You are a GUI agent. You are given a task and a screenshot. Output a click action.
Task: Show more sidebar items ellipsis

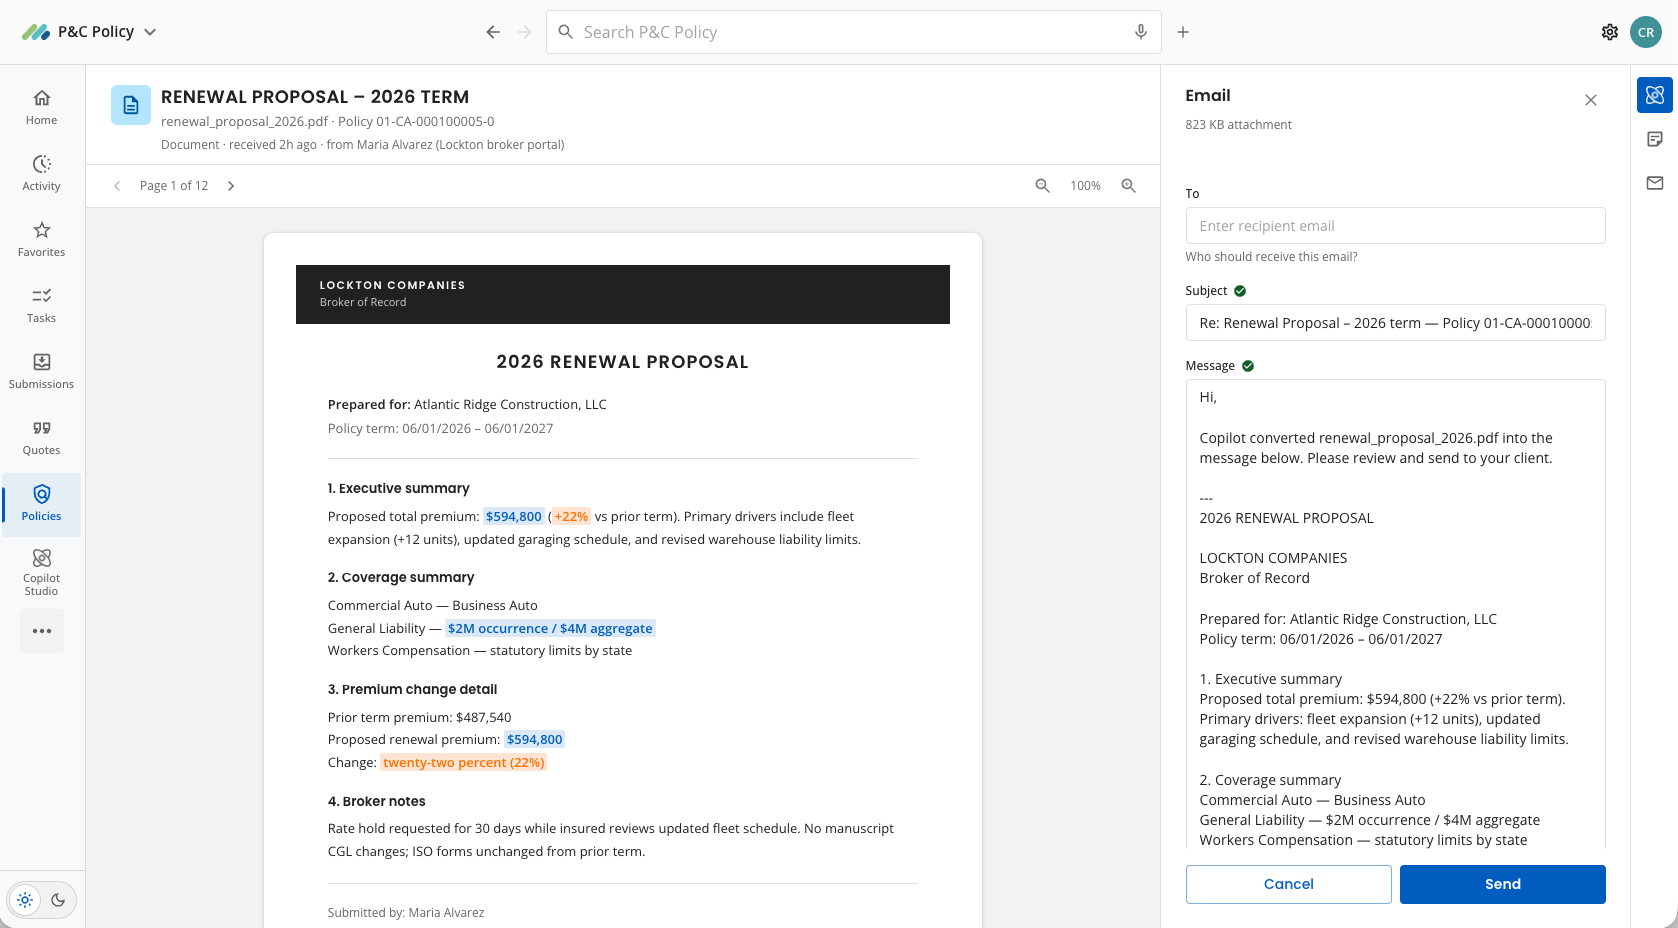(42, 631)
